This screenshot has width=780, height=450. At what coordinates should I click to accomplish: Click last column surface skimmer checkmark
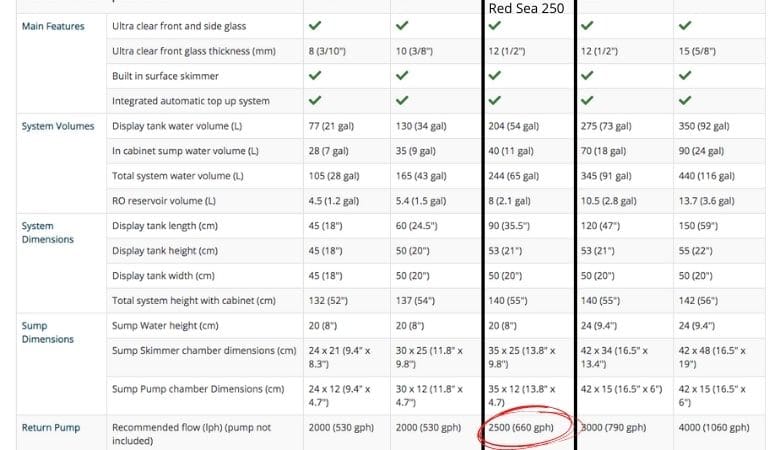[685, 76]
